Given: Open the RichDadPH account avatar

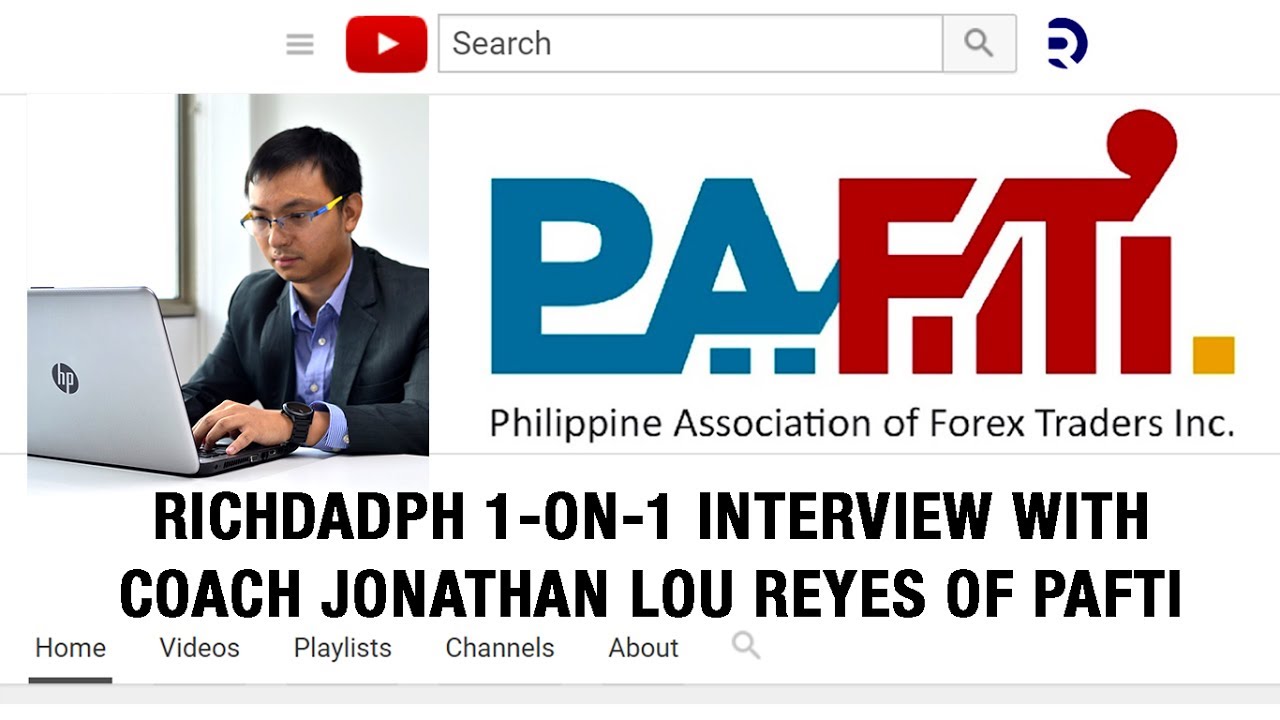Looking at the screenshot, I should click(1067, 44).
